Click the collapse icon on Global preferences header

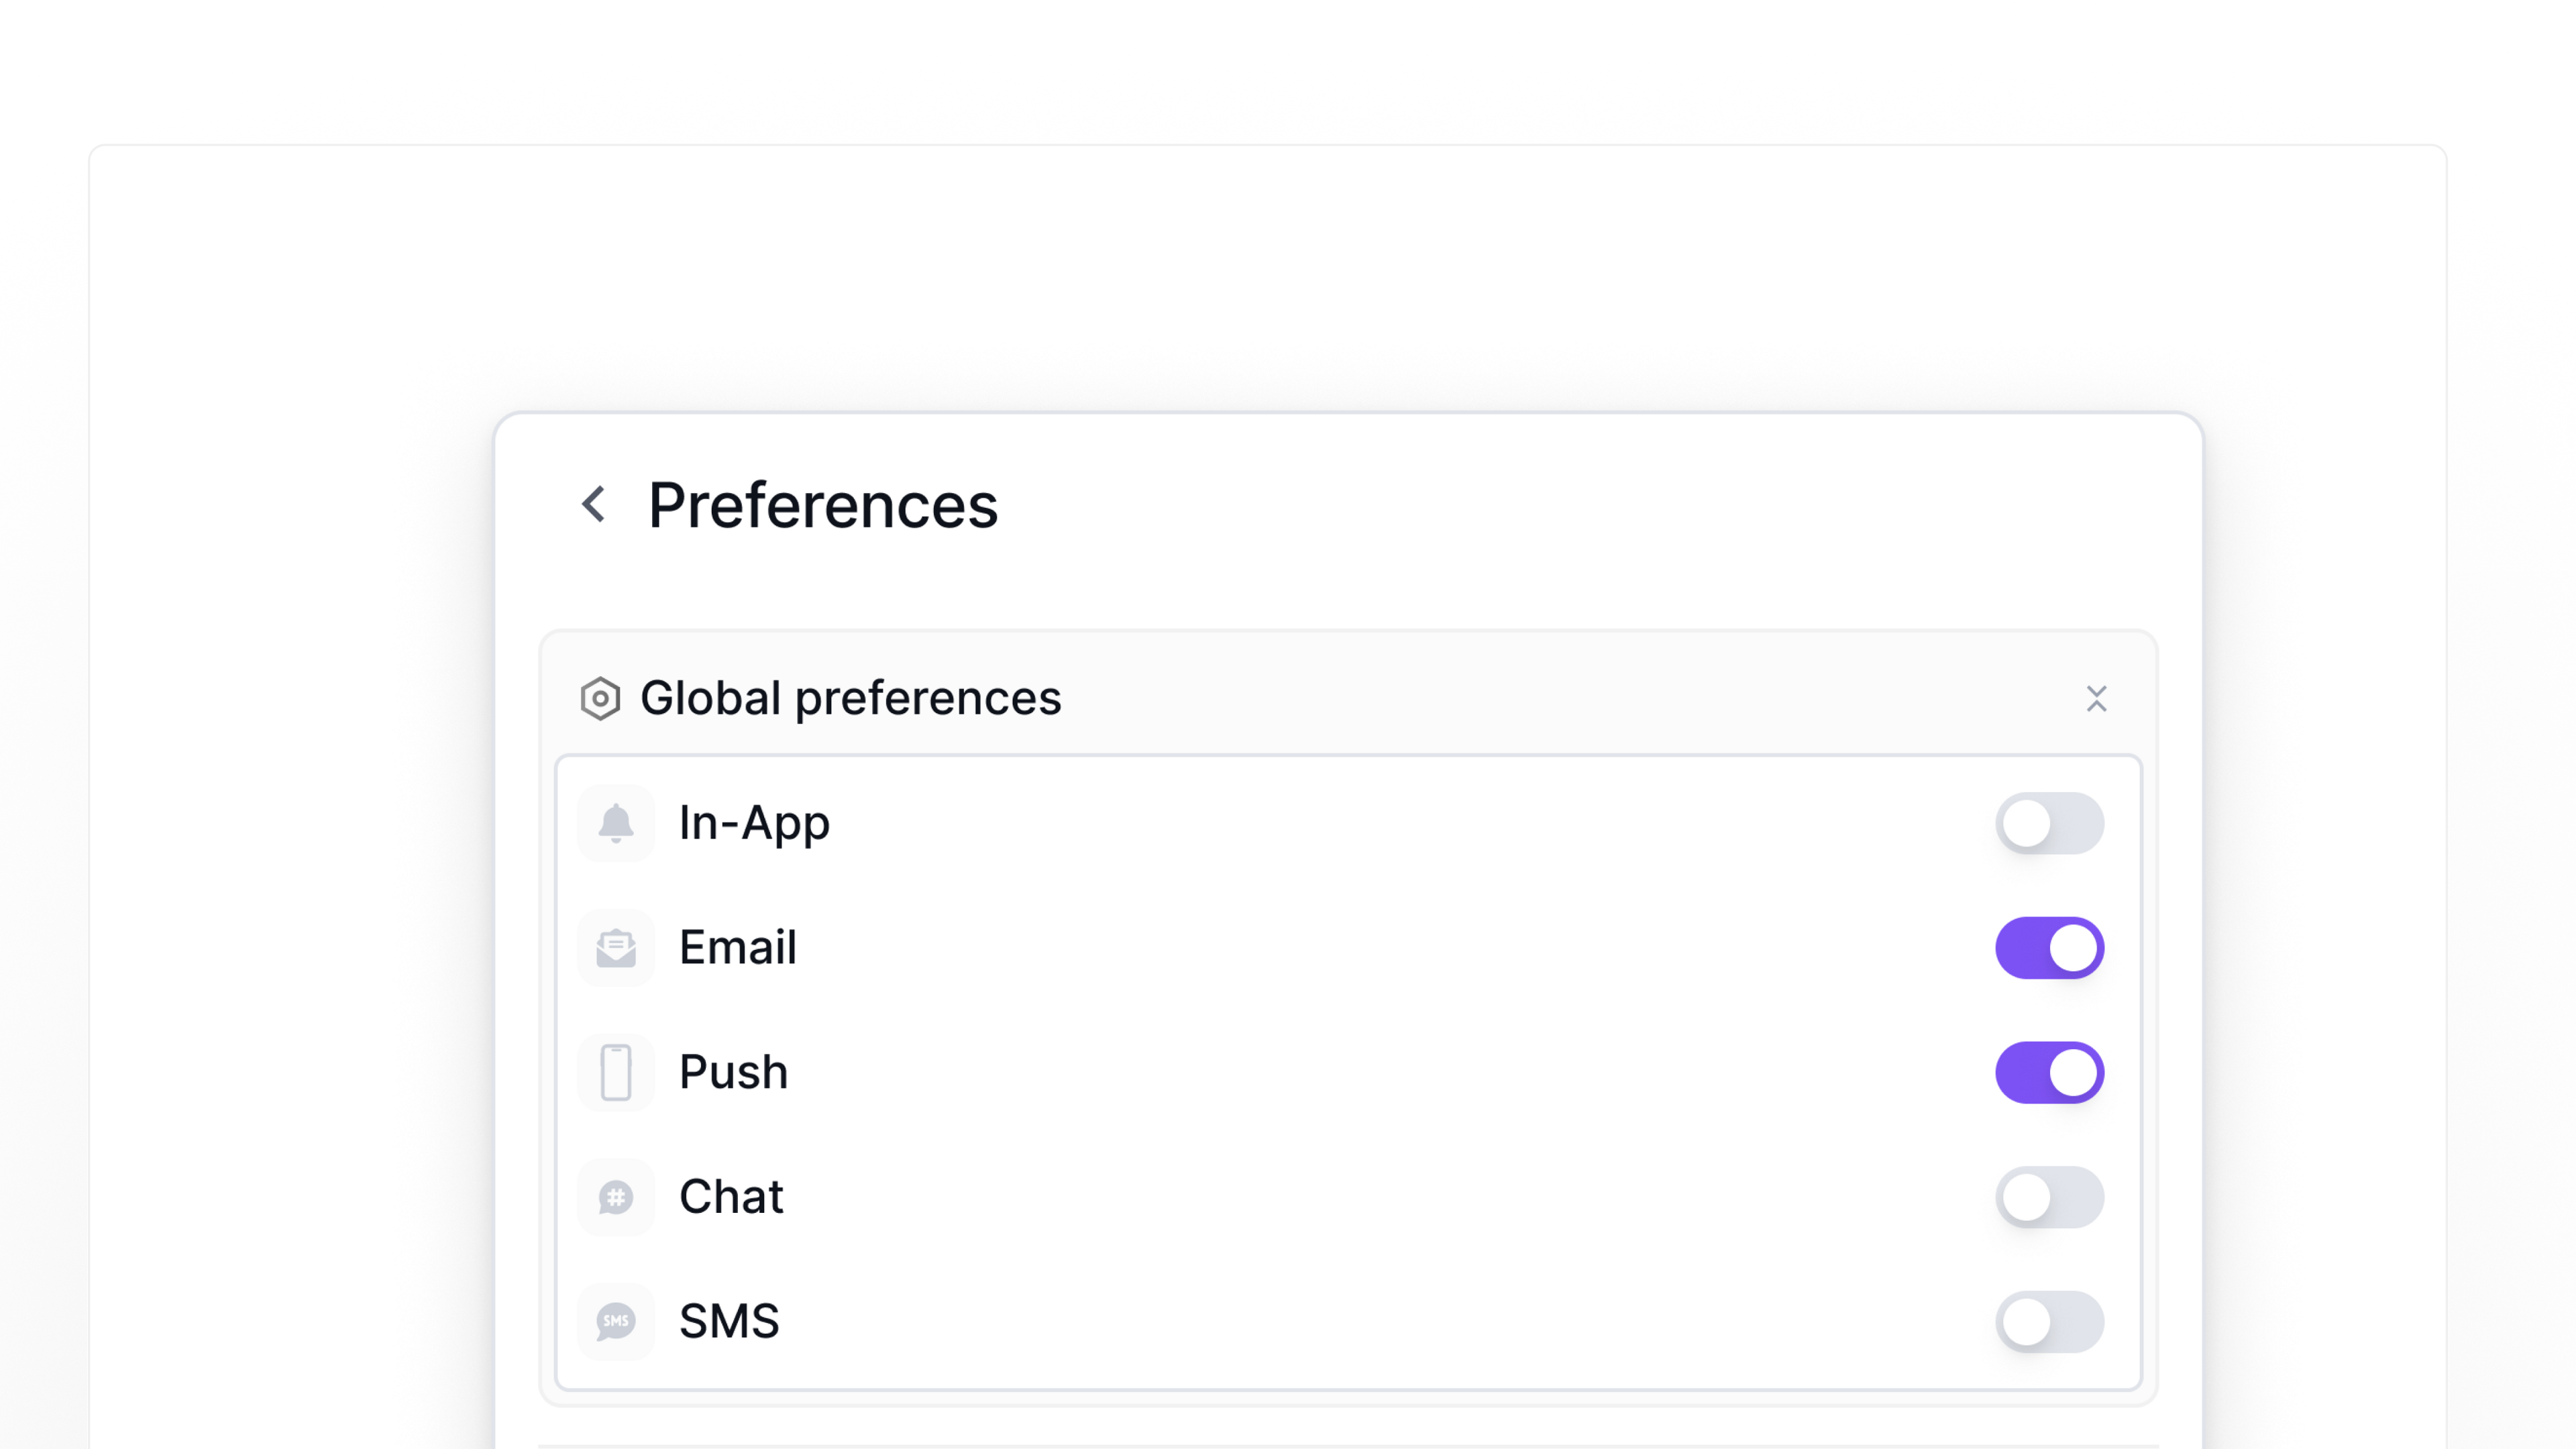click(x=2097, y=699)
